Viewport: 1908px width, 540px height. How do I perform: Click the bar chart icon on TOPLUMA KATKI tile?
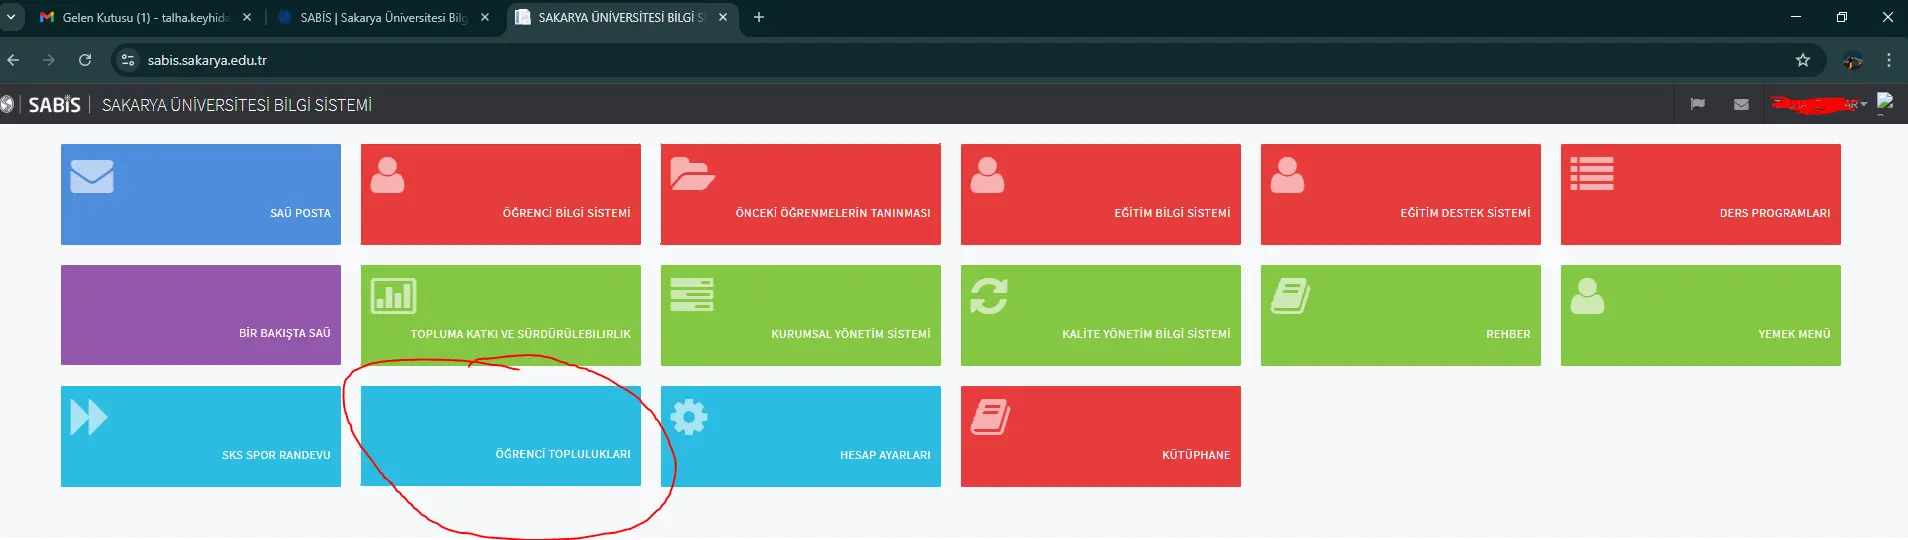(393, 296)
